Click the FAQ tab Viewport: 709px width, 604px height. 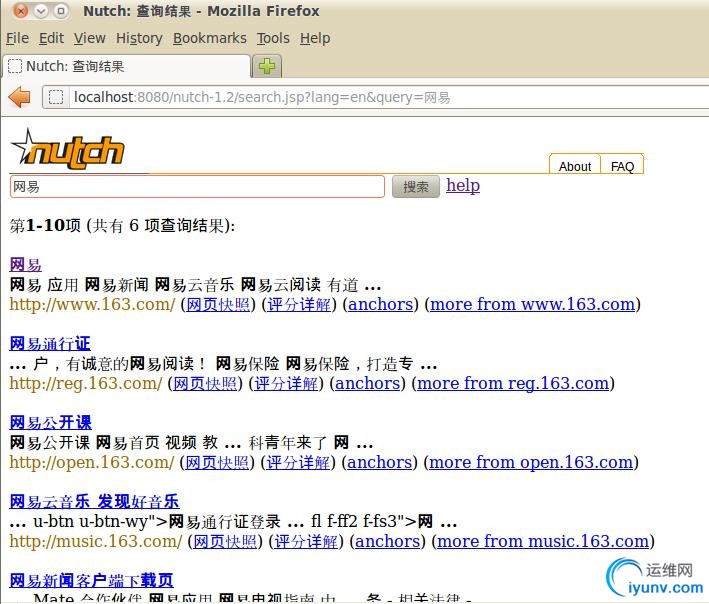[622, 166]
